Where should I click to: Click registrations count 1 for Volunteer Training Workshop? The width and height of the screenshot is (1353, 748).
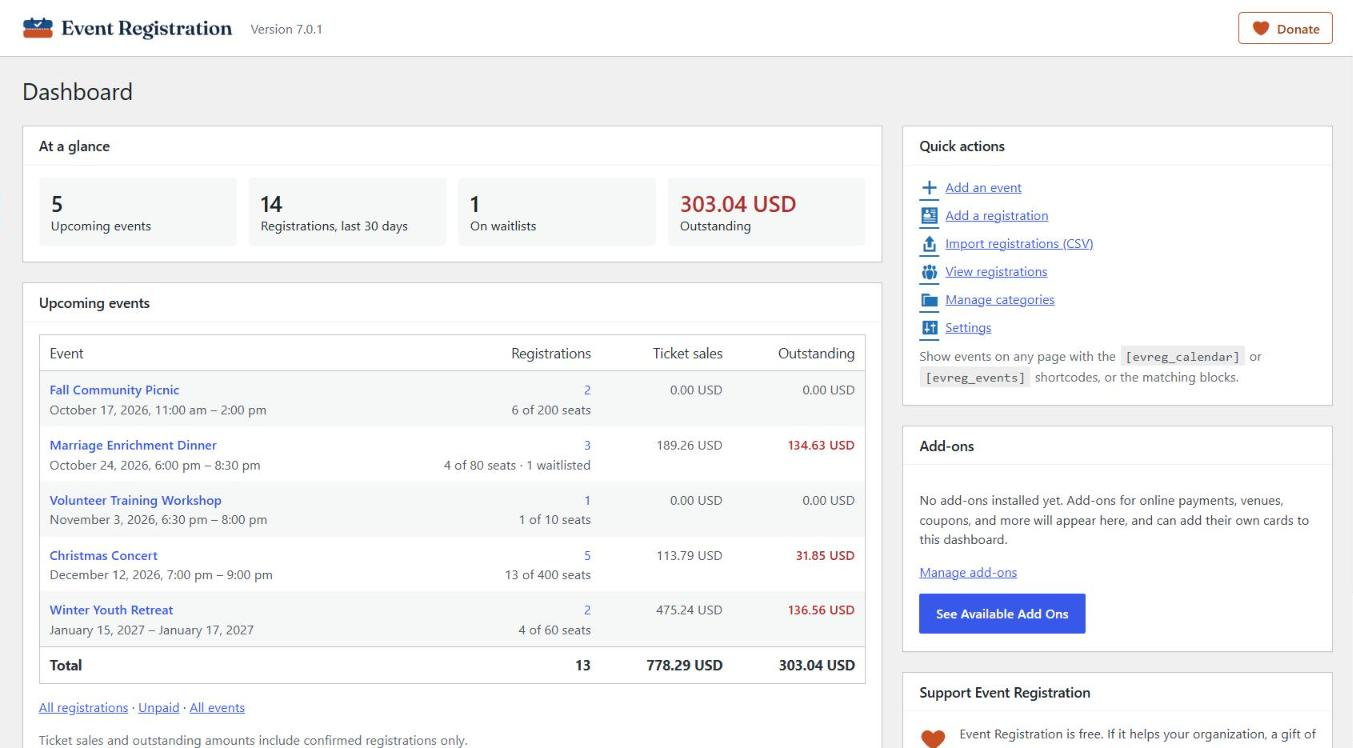[587, 500]
